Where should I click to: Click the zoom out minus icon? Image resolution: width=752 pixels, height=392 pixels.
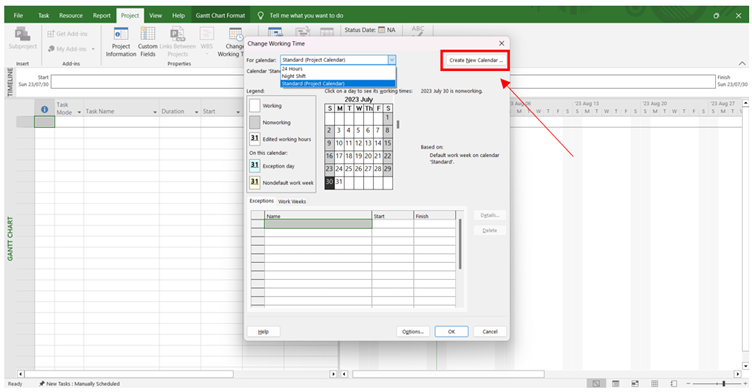click(688, 383)
